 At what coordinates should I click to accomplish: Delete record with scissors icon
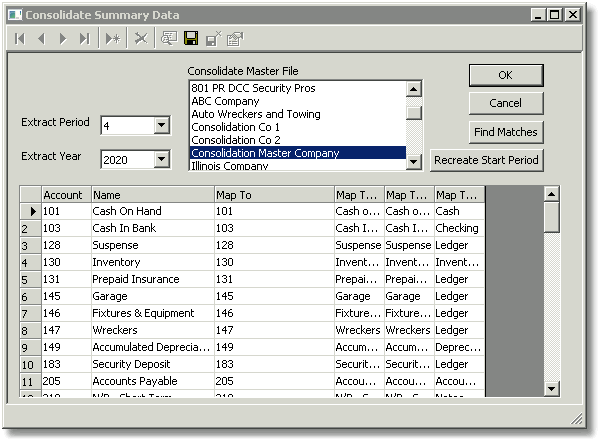[x=141, y=39]
